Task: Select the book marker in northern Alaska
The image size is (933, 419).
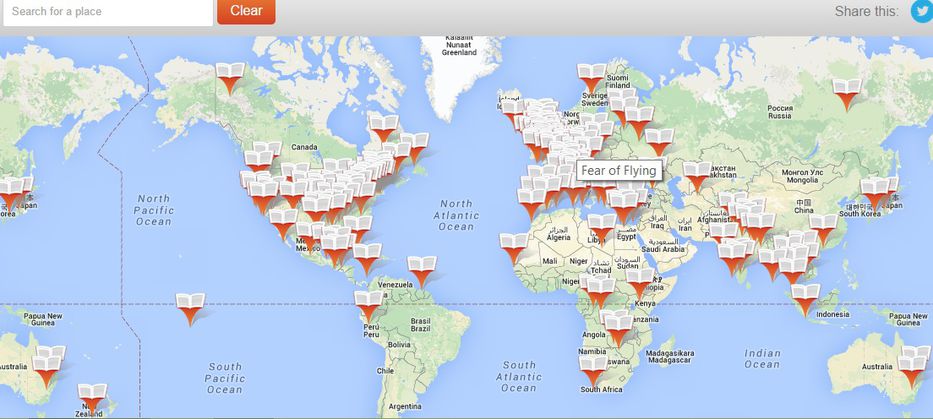Action: [x=230, y=78]
